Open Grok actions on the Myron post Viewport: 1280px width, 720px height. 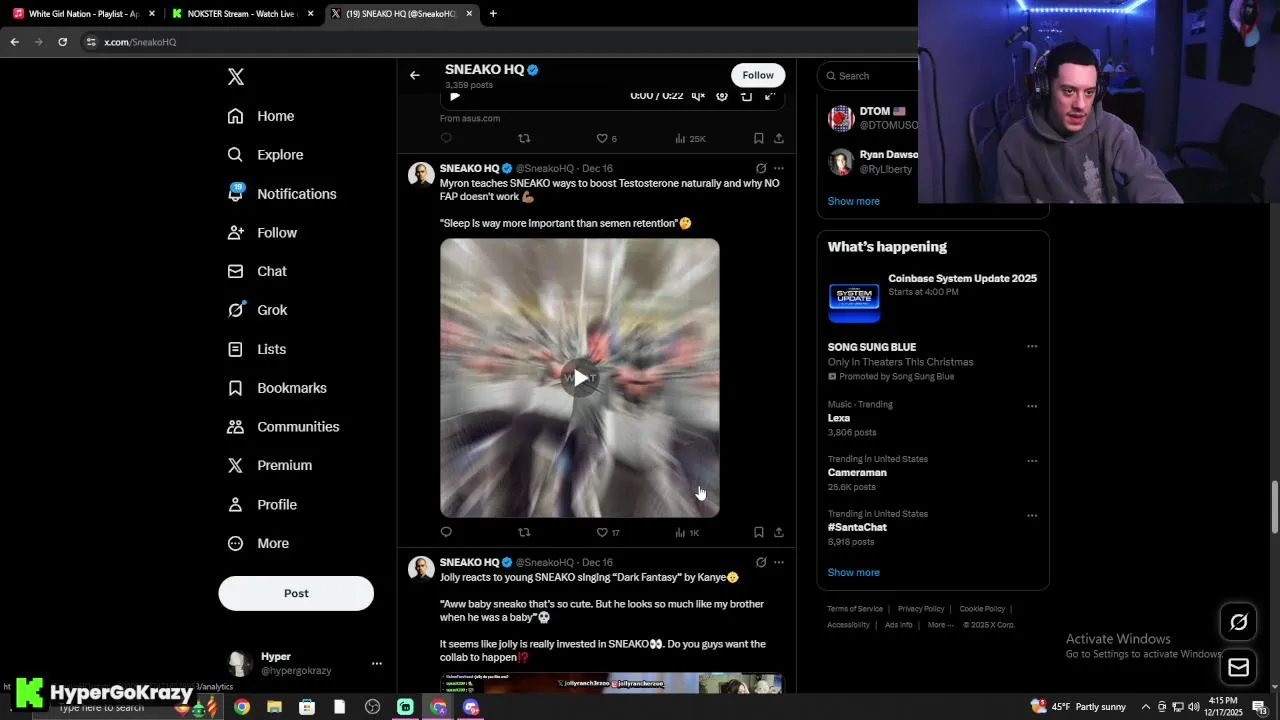click(x=761, y=168)
